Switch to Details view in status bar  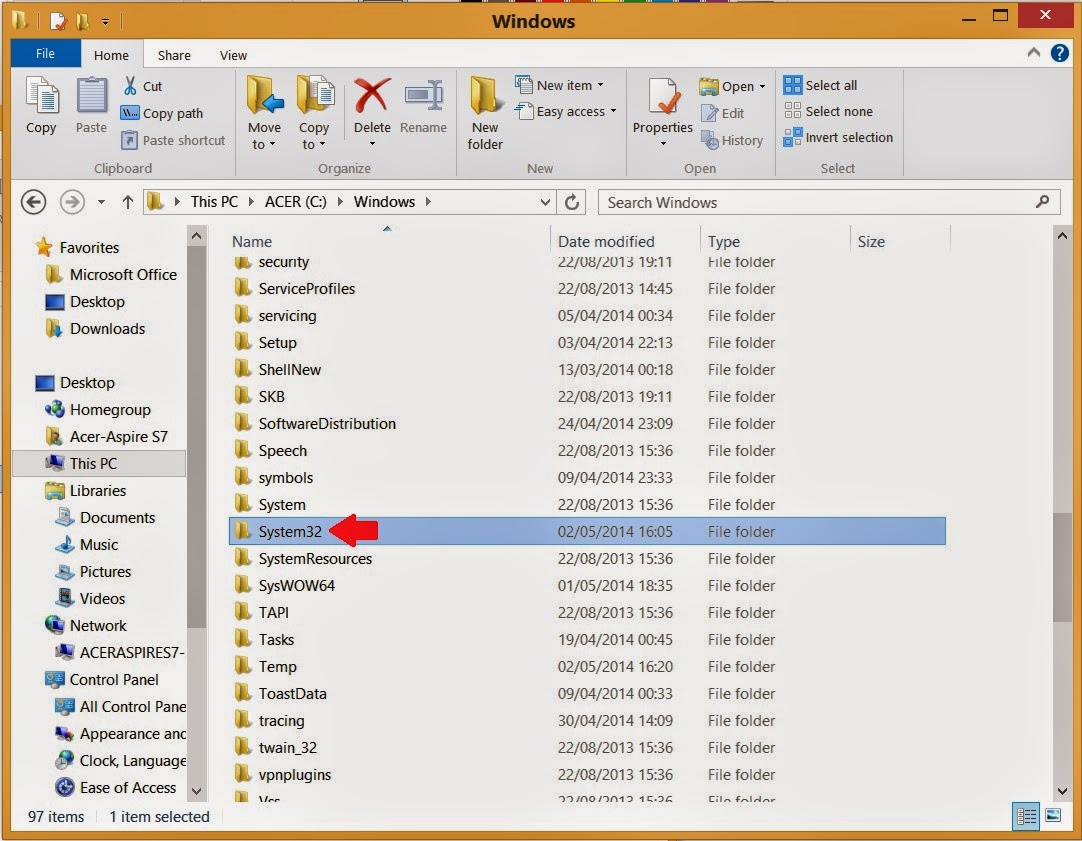tap(1026, 816)
